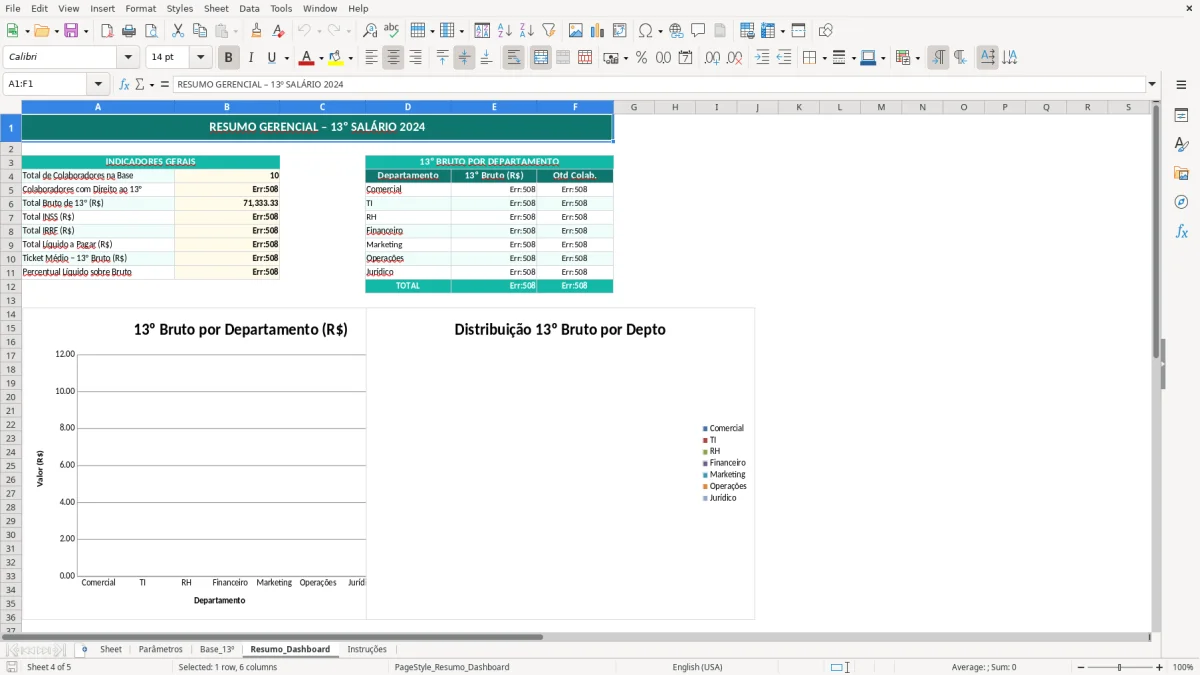Insert Image icon in toolbar

pos(576,31)
